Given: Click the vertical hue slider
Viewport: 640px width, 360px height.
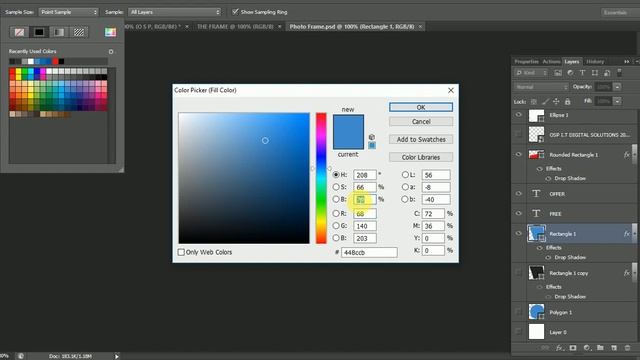Looking at the screenshot, I should pos(321,178).
